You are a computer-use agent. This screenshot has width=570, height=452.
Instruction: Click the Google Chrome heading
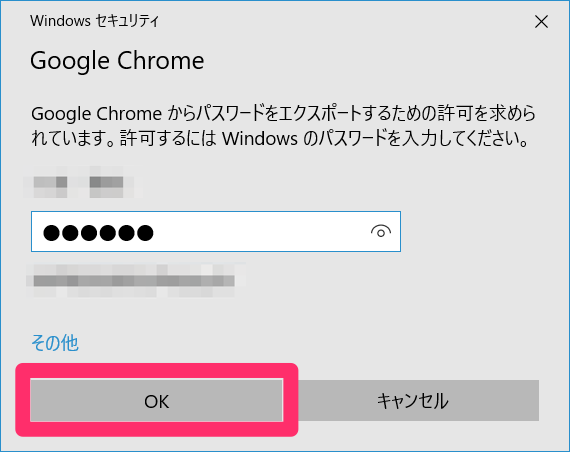coord(117,61)
